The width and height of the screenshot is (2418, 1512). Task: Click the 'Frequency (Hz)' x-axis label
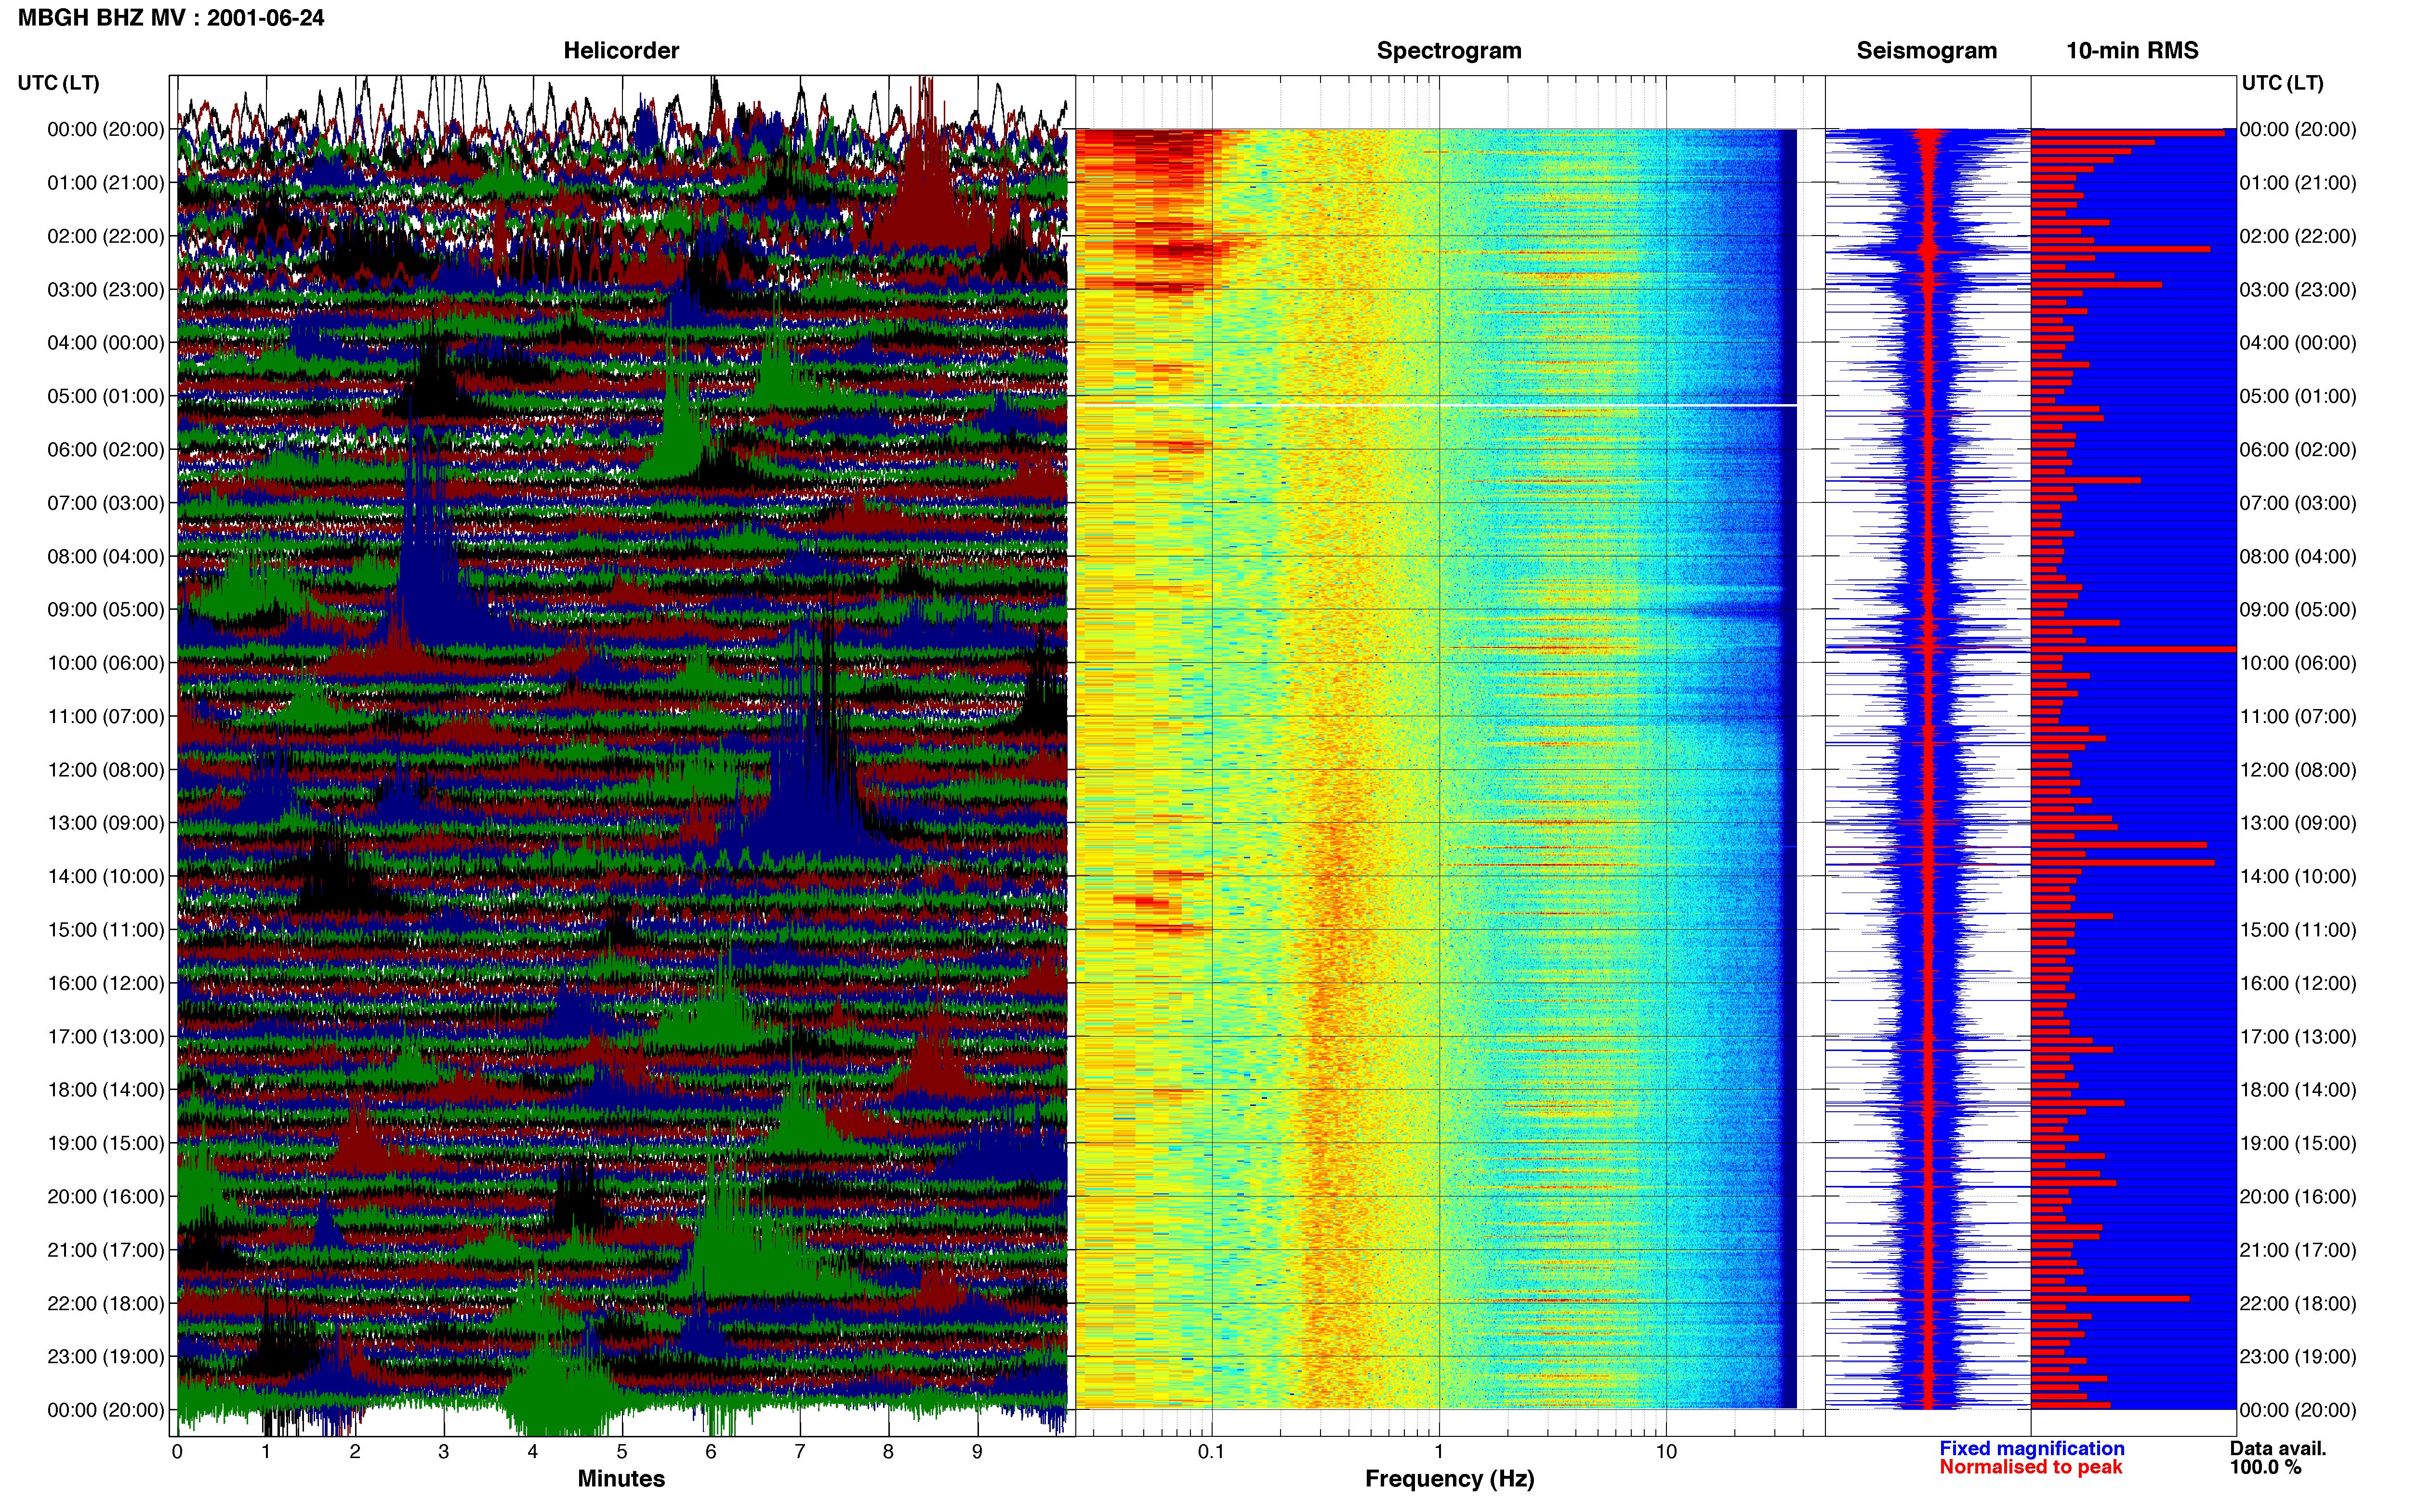pos(1449,1479)
